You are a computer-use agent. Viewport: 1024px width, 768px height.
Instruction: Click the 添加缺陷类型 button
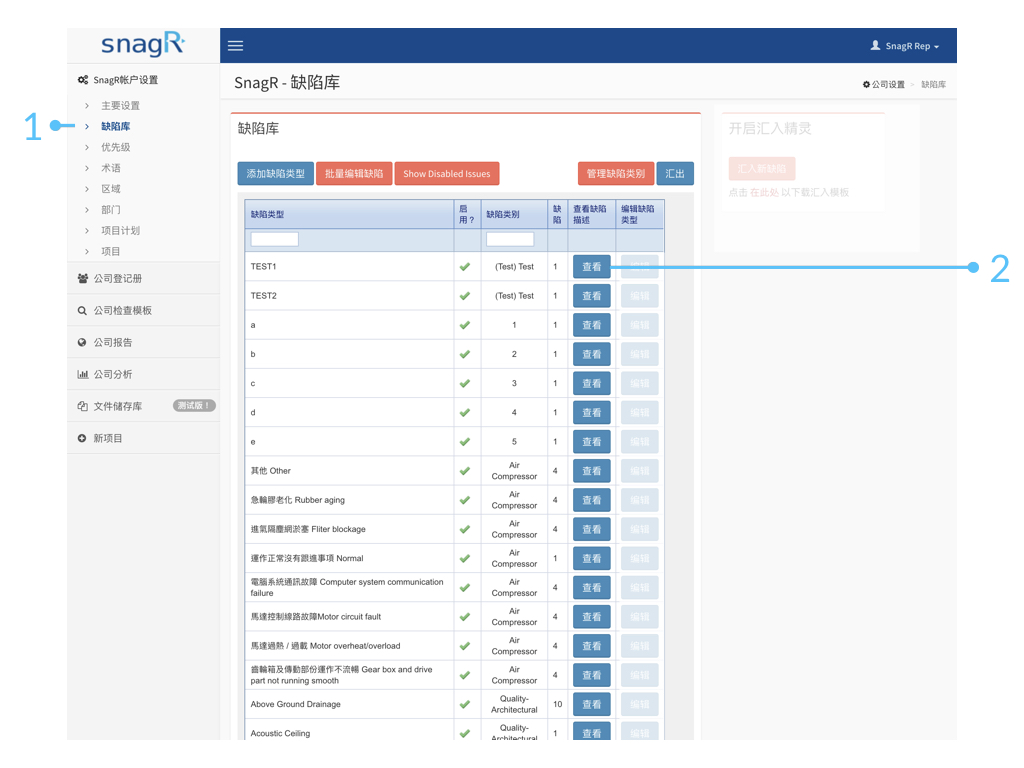click(276, 174)
